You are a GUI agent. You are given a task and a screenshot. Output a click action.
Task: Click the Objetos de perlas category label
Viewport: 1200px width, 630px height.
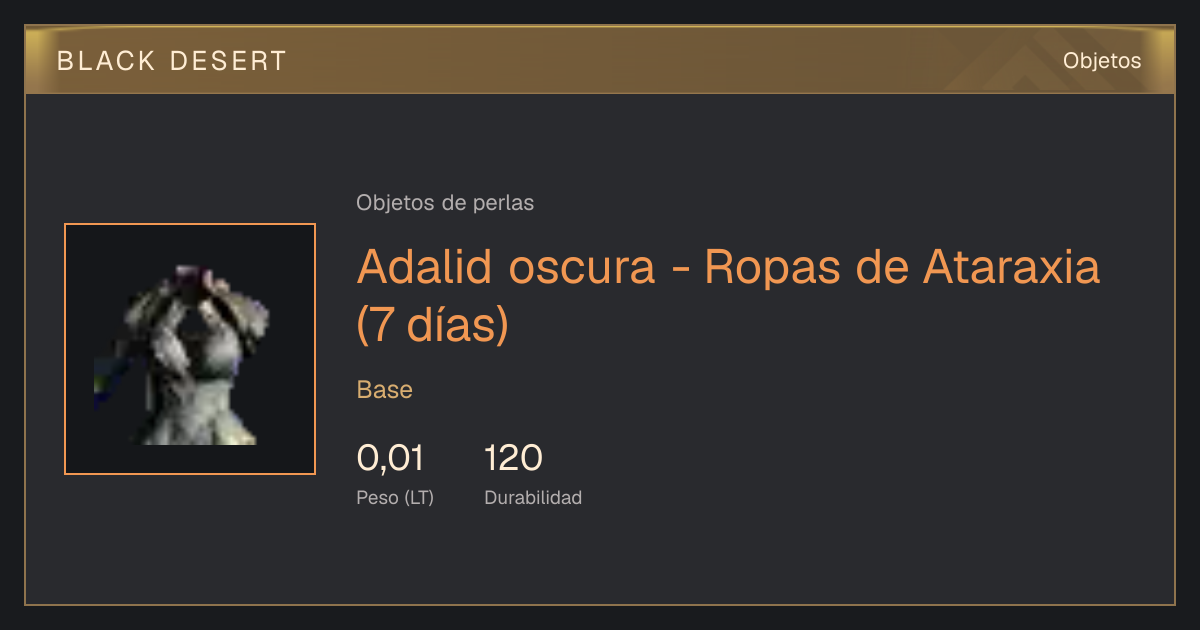(445, 203)
